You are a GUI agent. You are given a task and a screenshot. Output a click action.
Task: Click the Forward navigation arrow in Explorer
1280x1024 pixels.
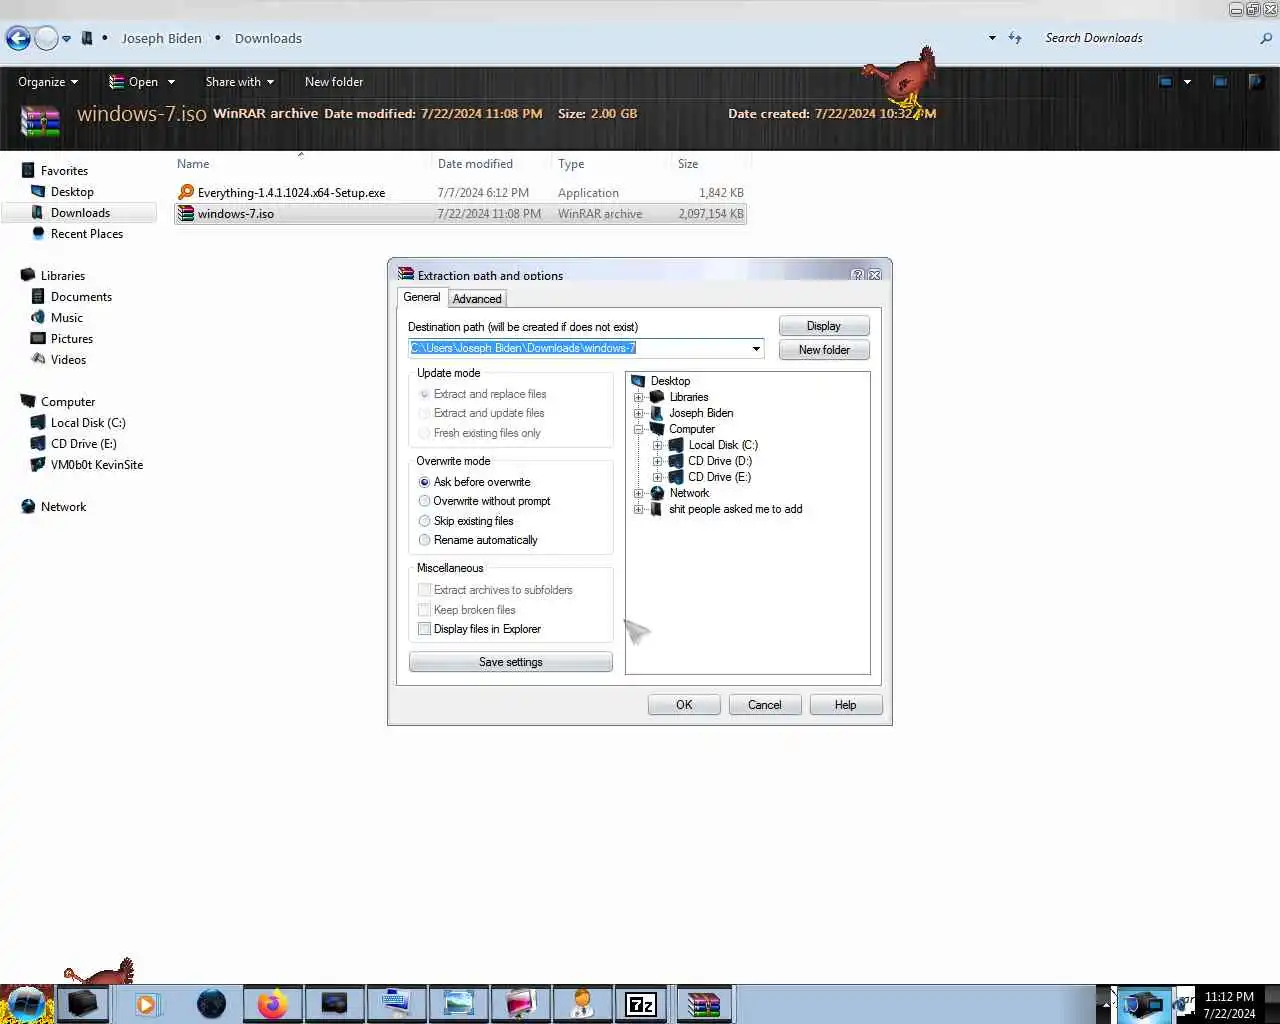point(46,38)
